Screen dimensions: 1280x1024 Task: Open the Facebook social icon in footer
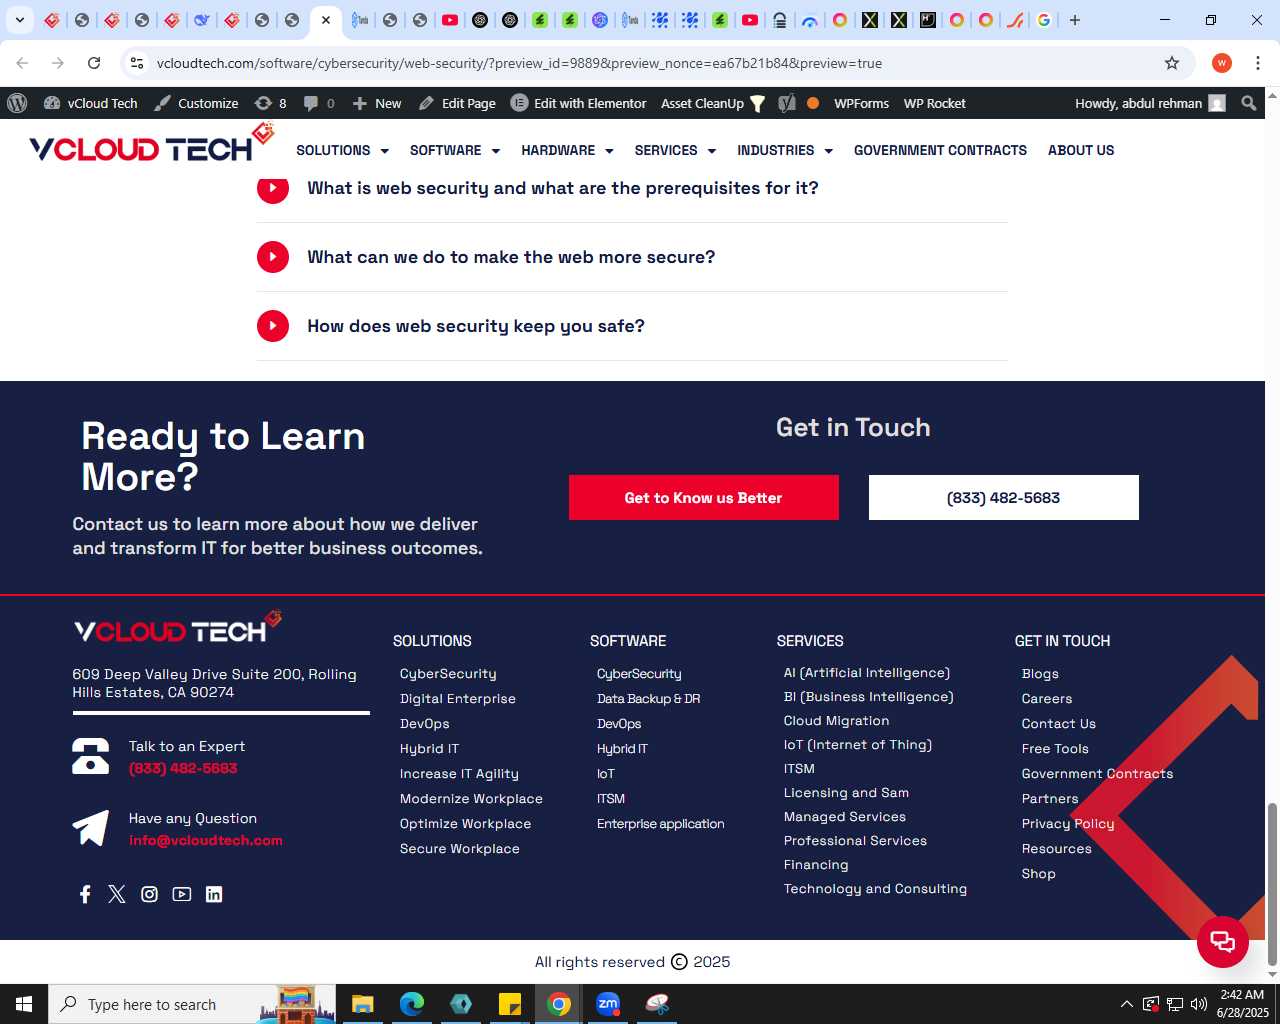coord(85,894)
